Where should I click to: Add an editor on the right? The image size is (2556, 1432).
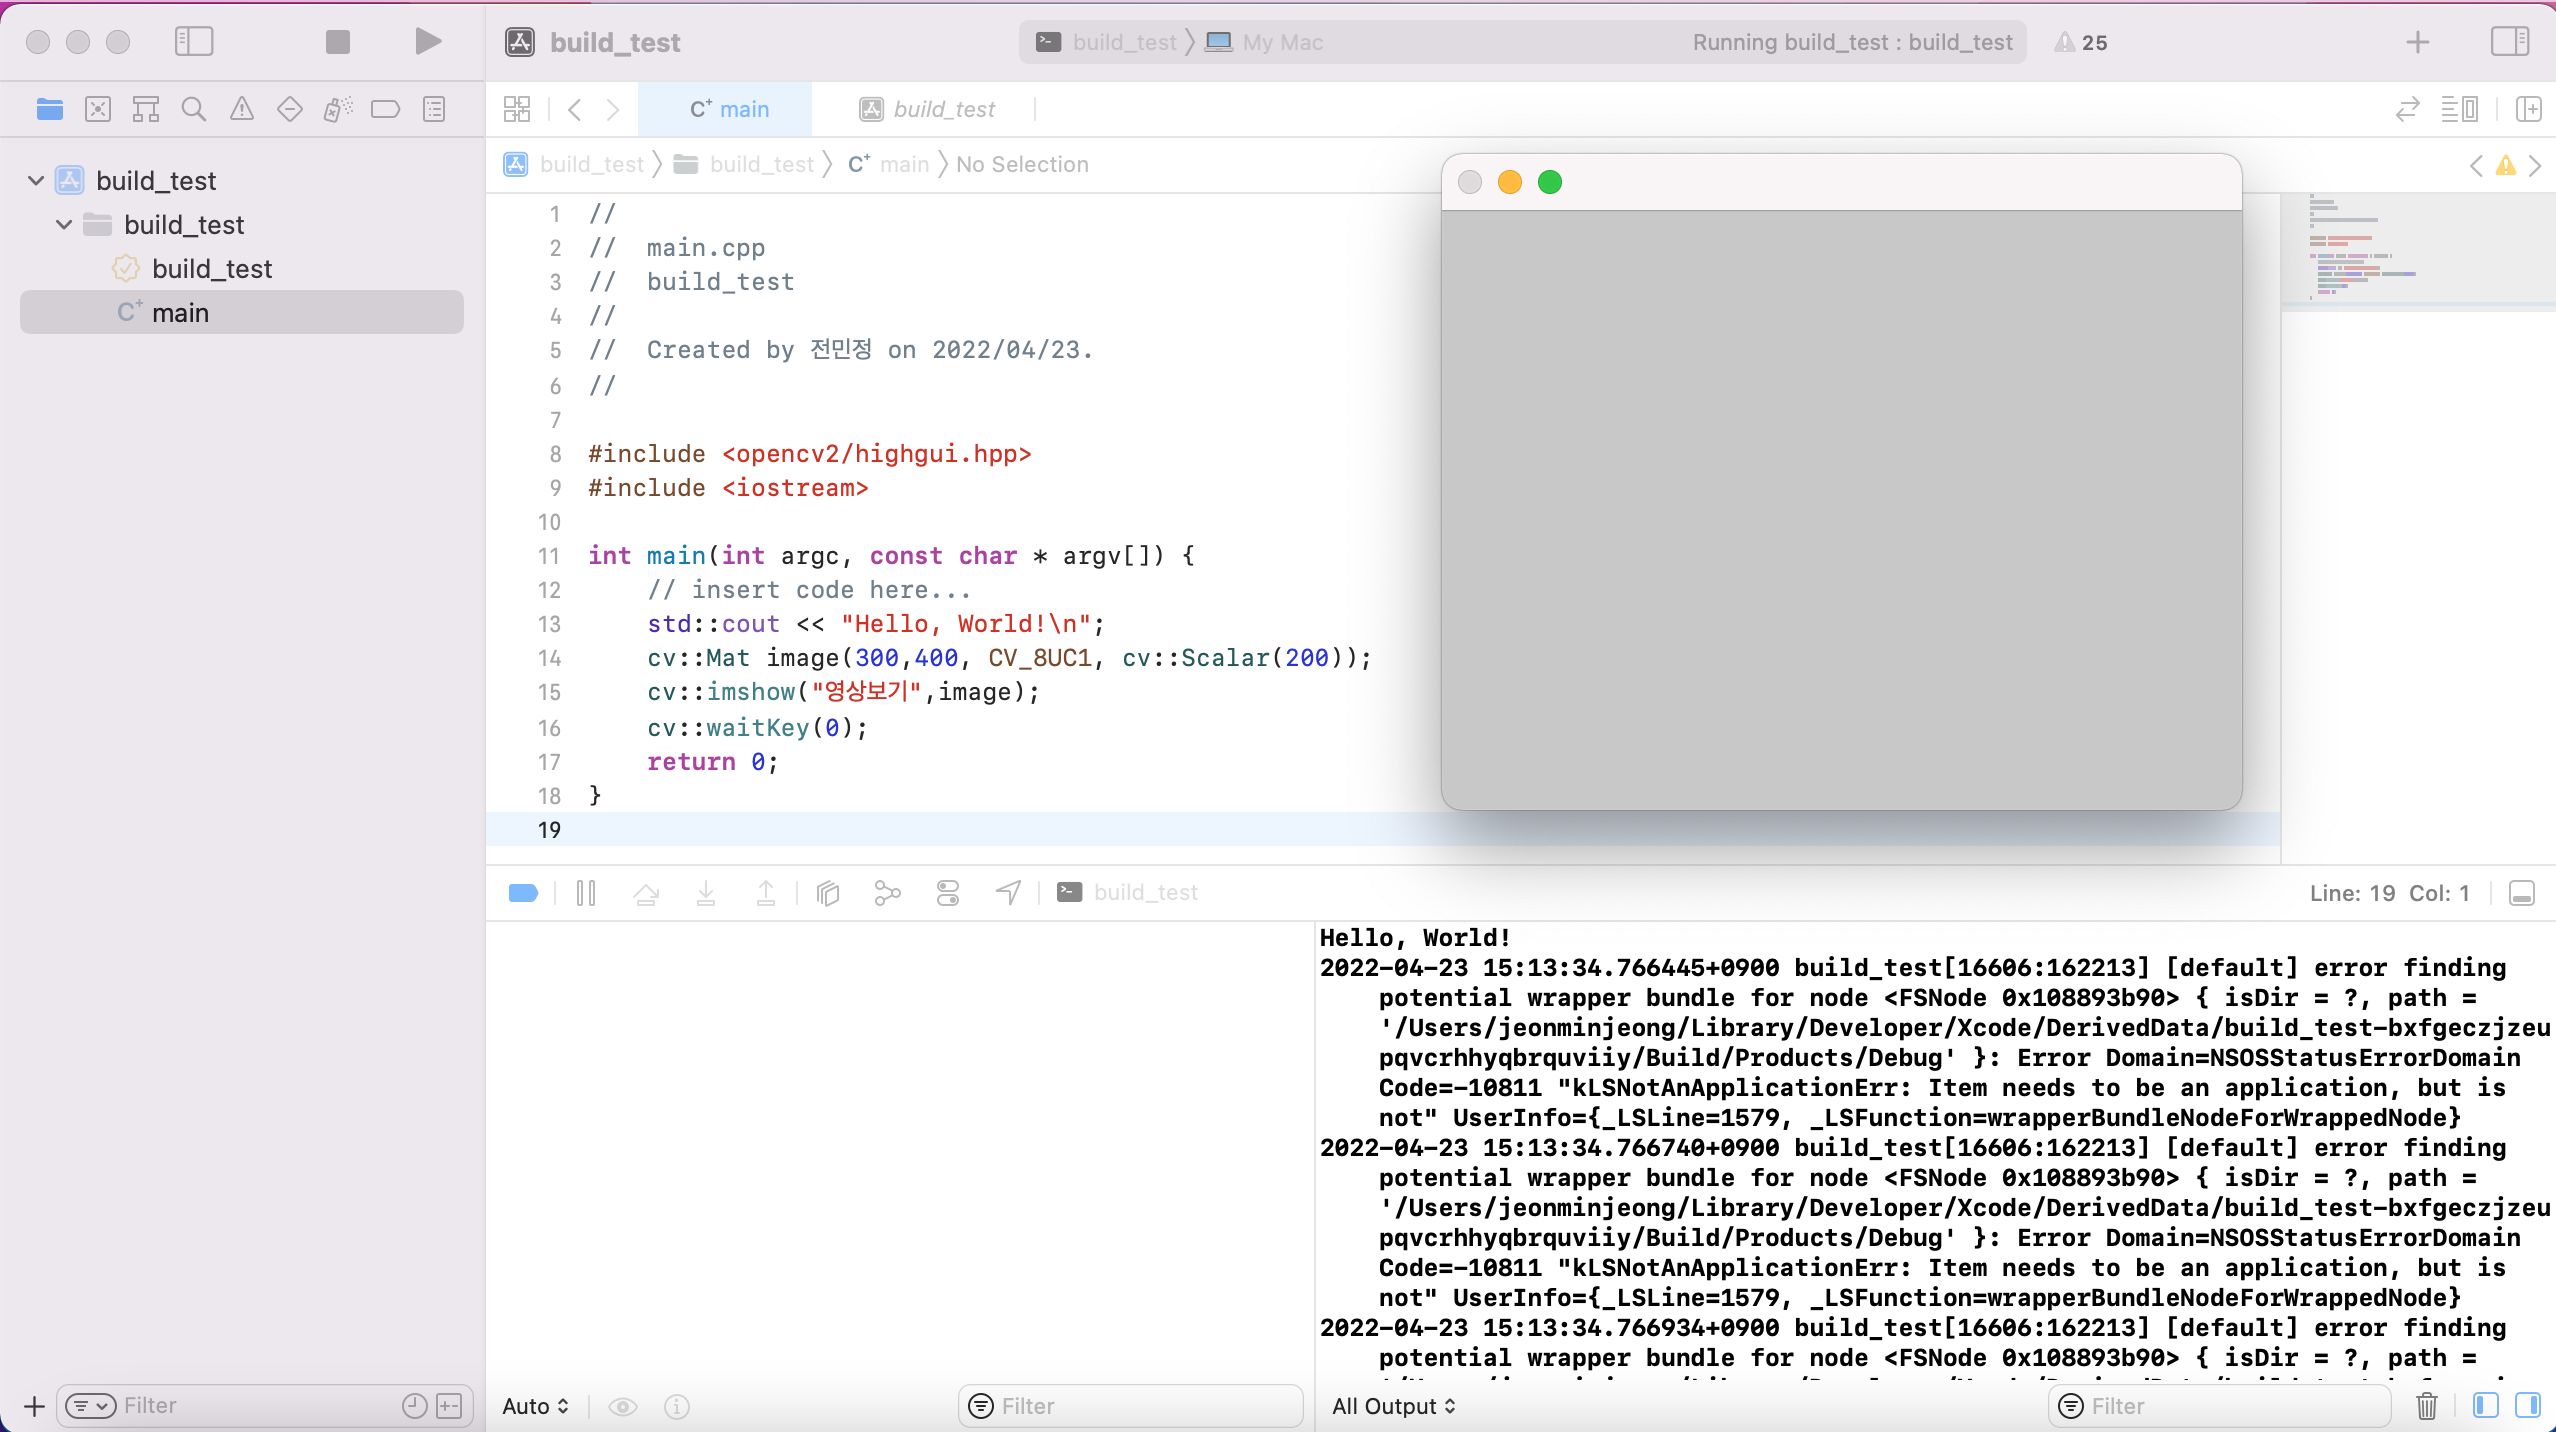pos(2529,109)
